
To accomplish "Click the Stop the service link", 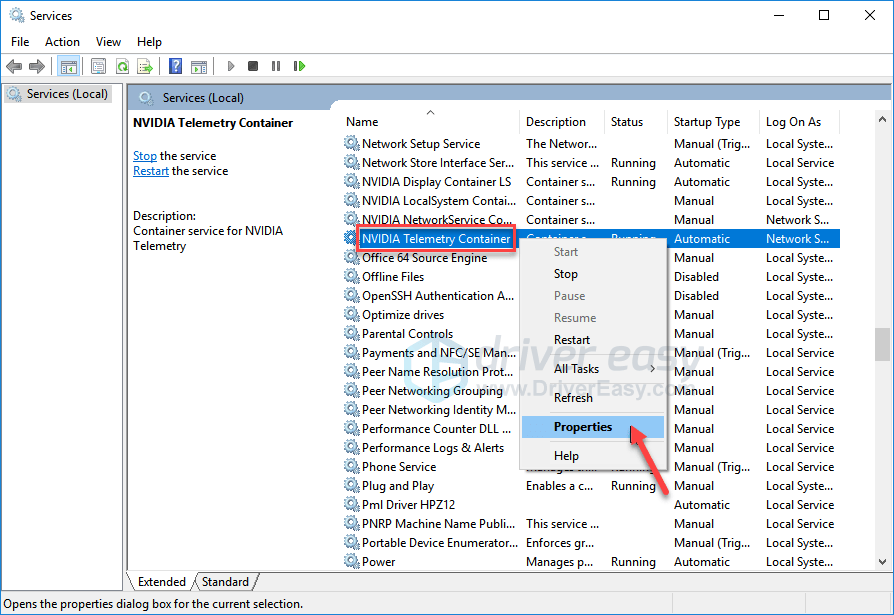I will click(145, 156).
